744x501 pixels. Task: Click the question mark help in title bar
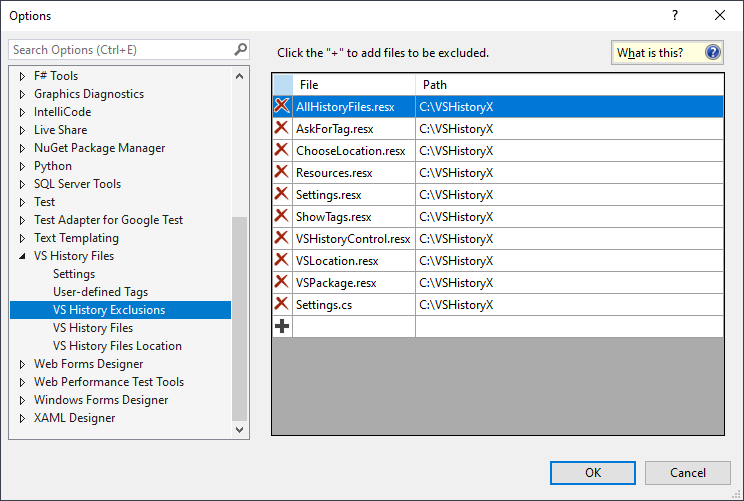(675, 15)
